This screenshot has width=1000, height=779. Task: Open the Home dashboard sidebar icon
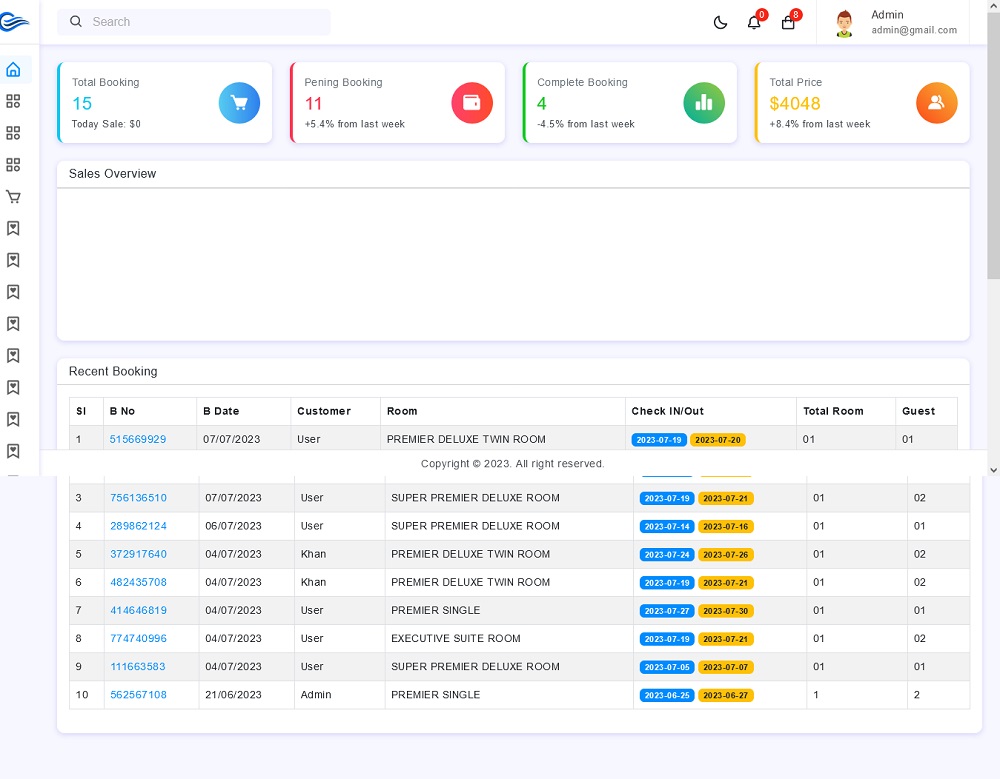point(13,70)
